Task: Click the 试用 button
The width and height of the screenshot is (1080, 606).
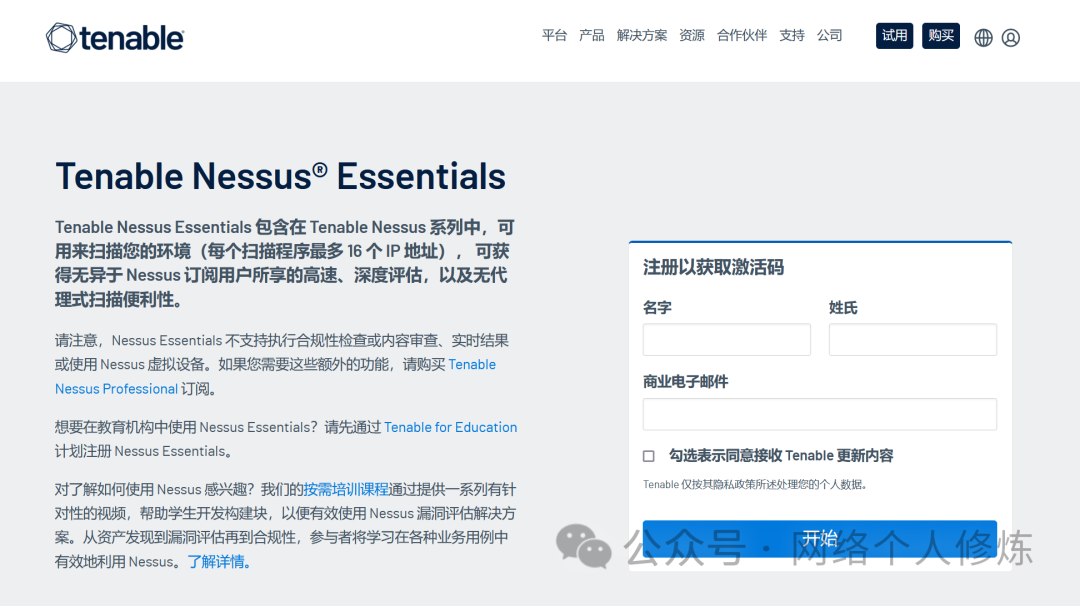Action: [894, 36]
